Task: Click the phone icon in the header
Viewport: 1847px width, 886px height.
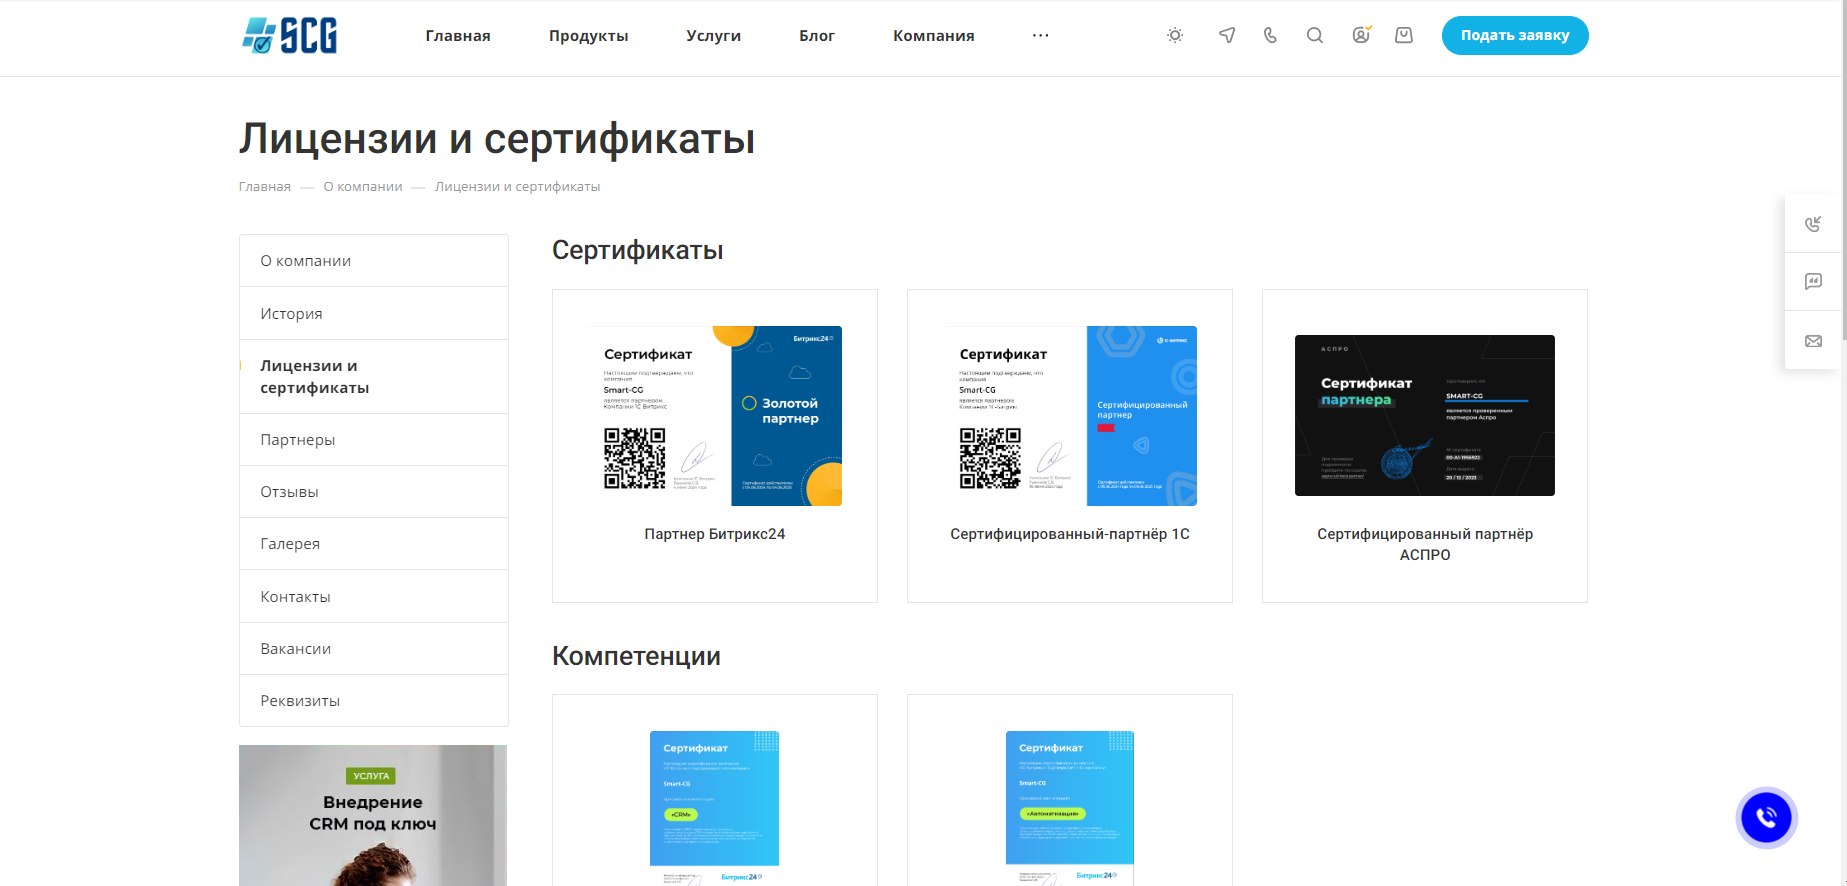Action: pos(1270,35)
